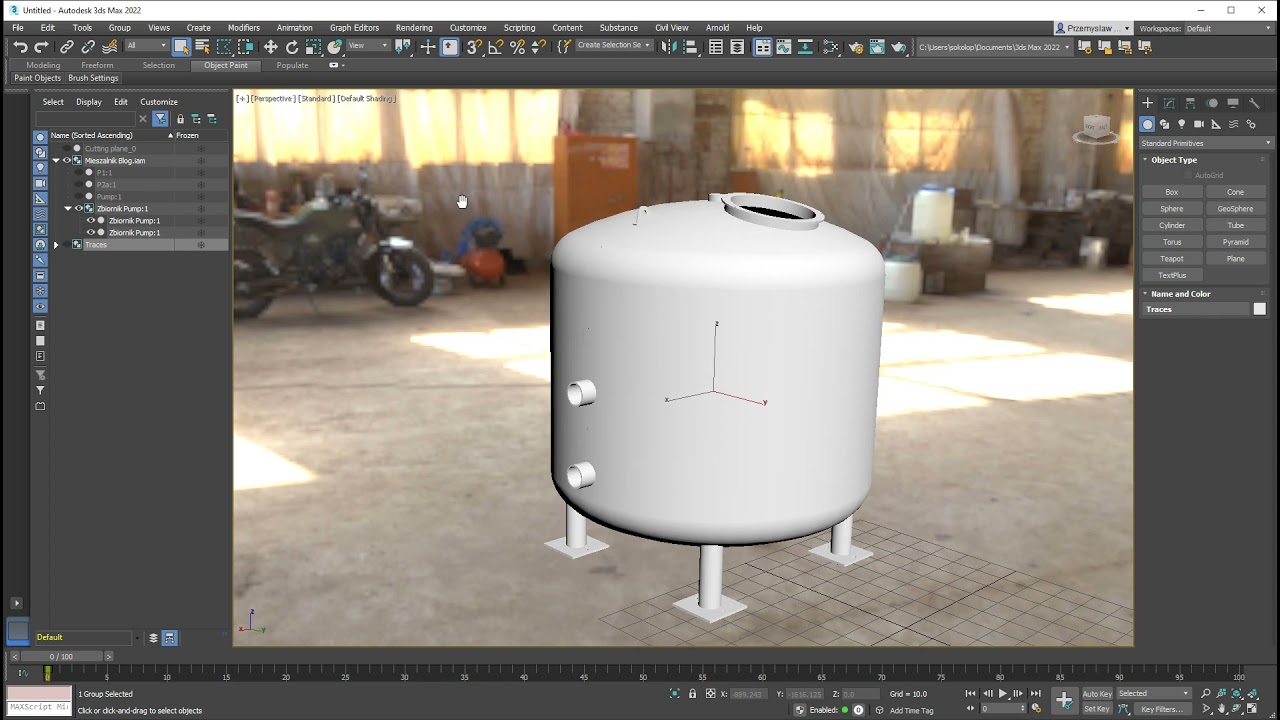Open the Workspaces Default dropdown
This screenshot has height=720, width=1280.
coord(1229,29)
